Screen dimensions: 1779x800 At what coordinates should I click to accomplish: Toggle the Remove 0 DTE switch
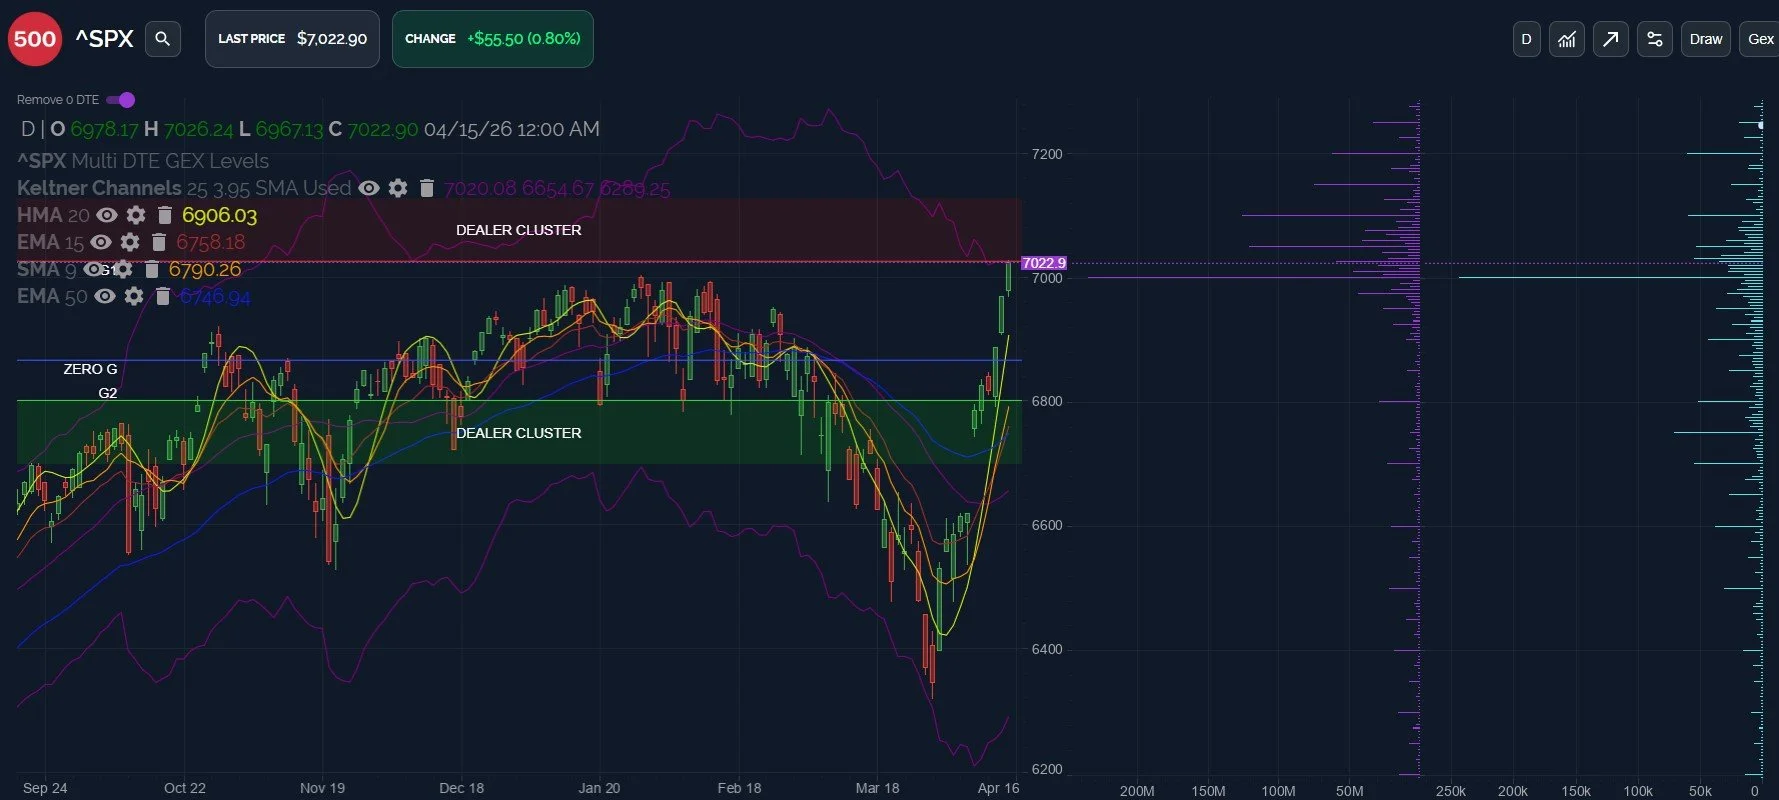121,100
